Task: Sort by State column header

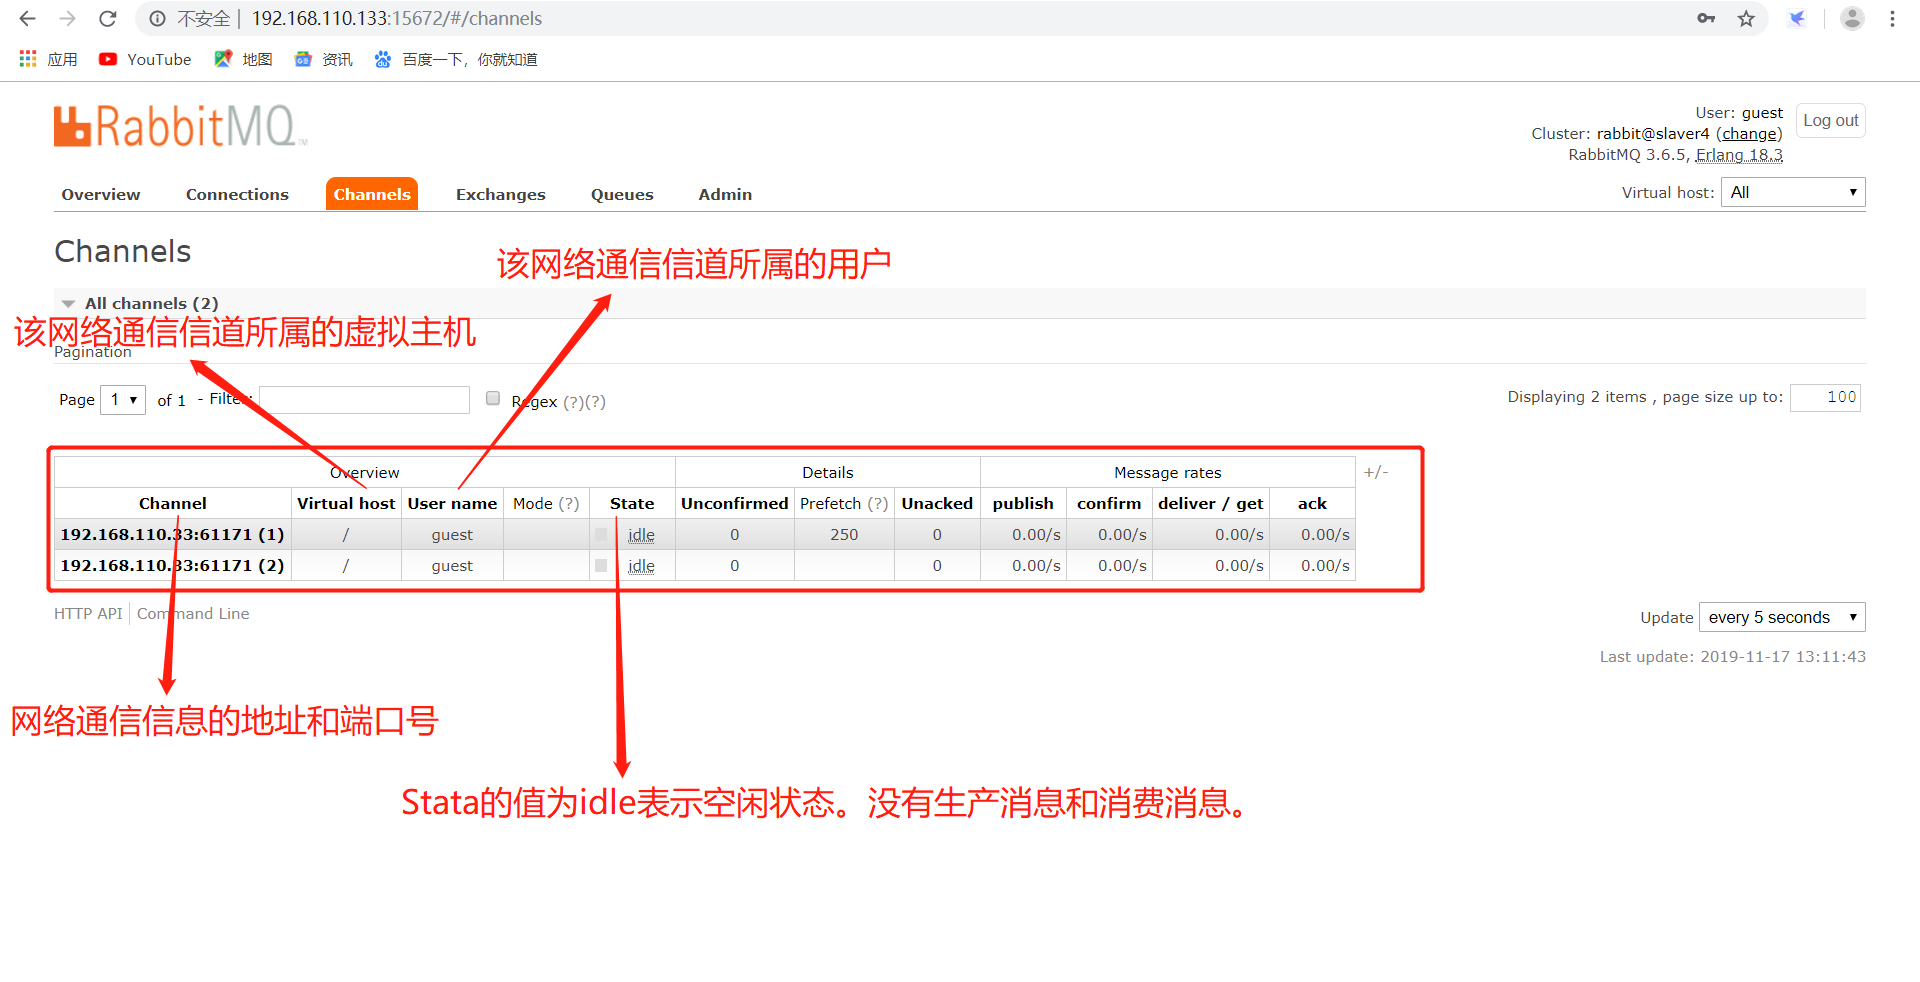Action: point(632,503)
